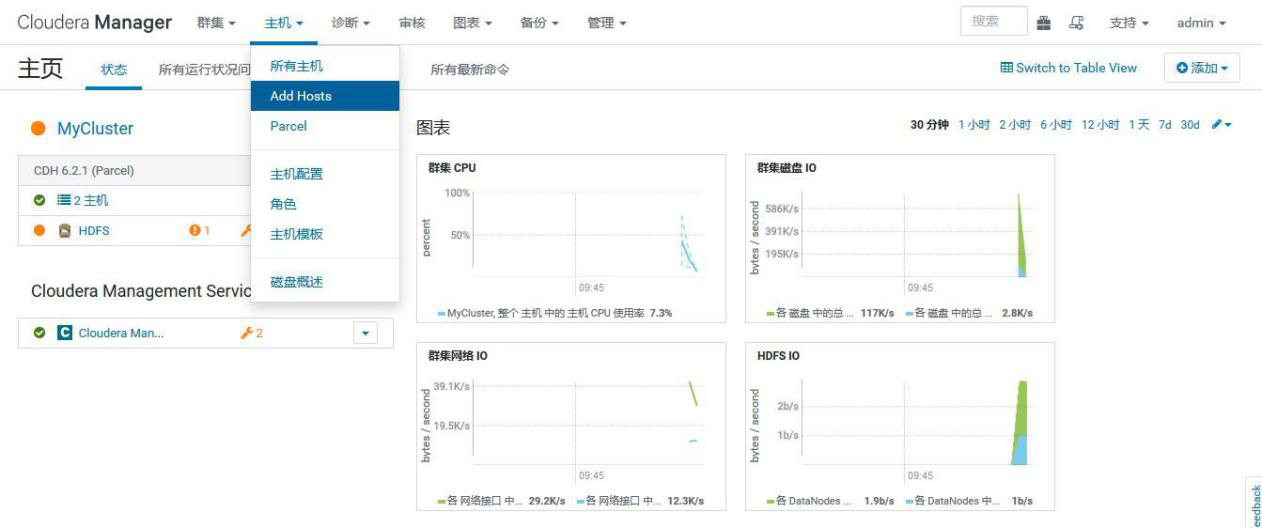Select Add Hosts from the menu

(x=325, y=96)
